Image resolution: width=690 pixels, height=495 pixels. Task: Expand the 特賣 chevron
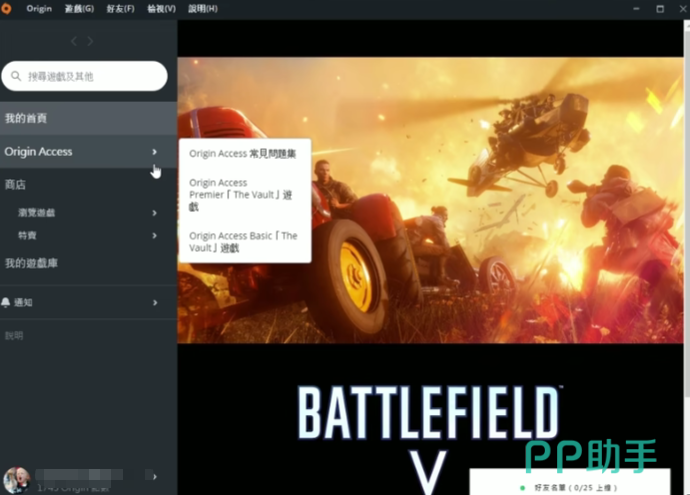(x=154, y=235)
